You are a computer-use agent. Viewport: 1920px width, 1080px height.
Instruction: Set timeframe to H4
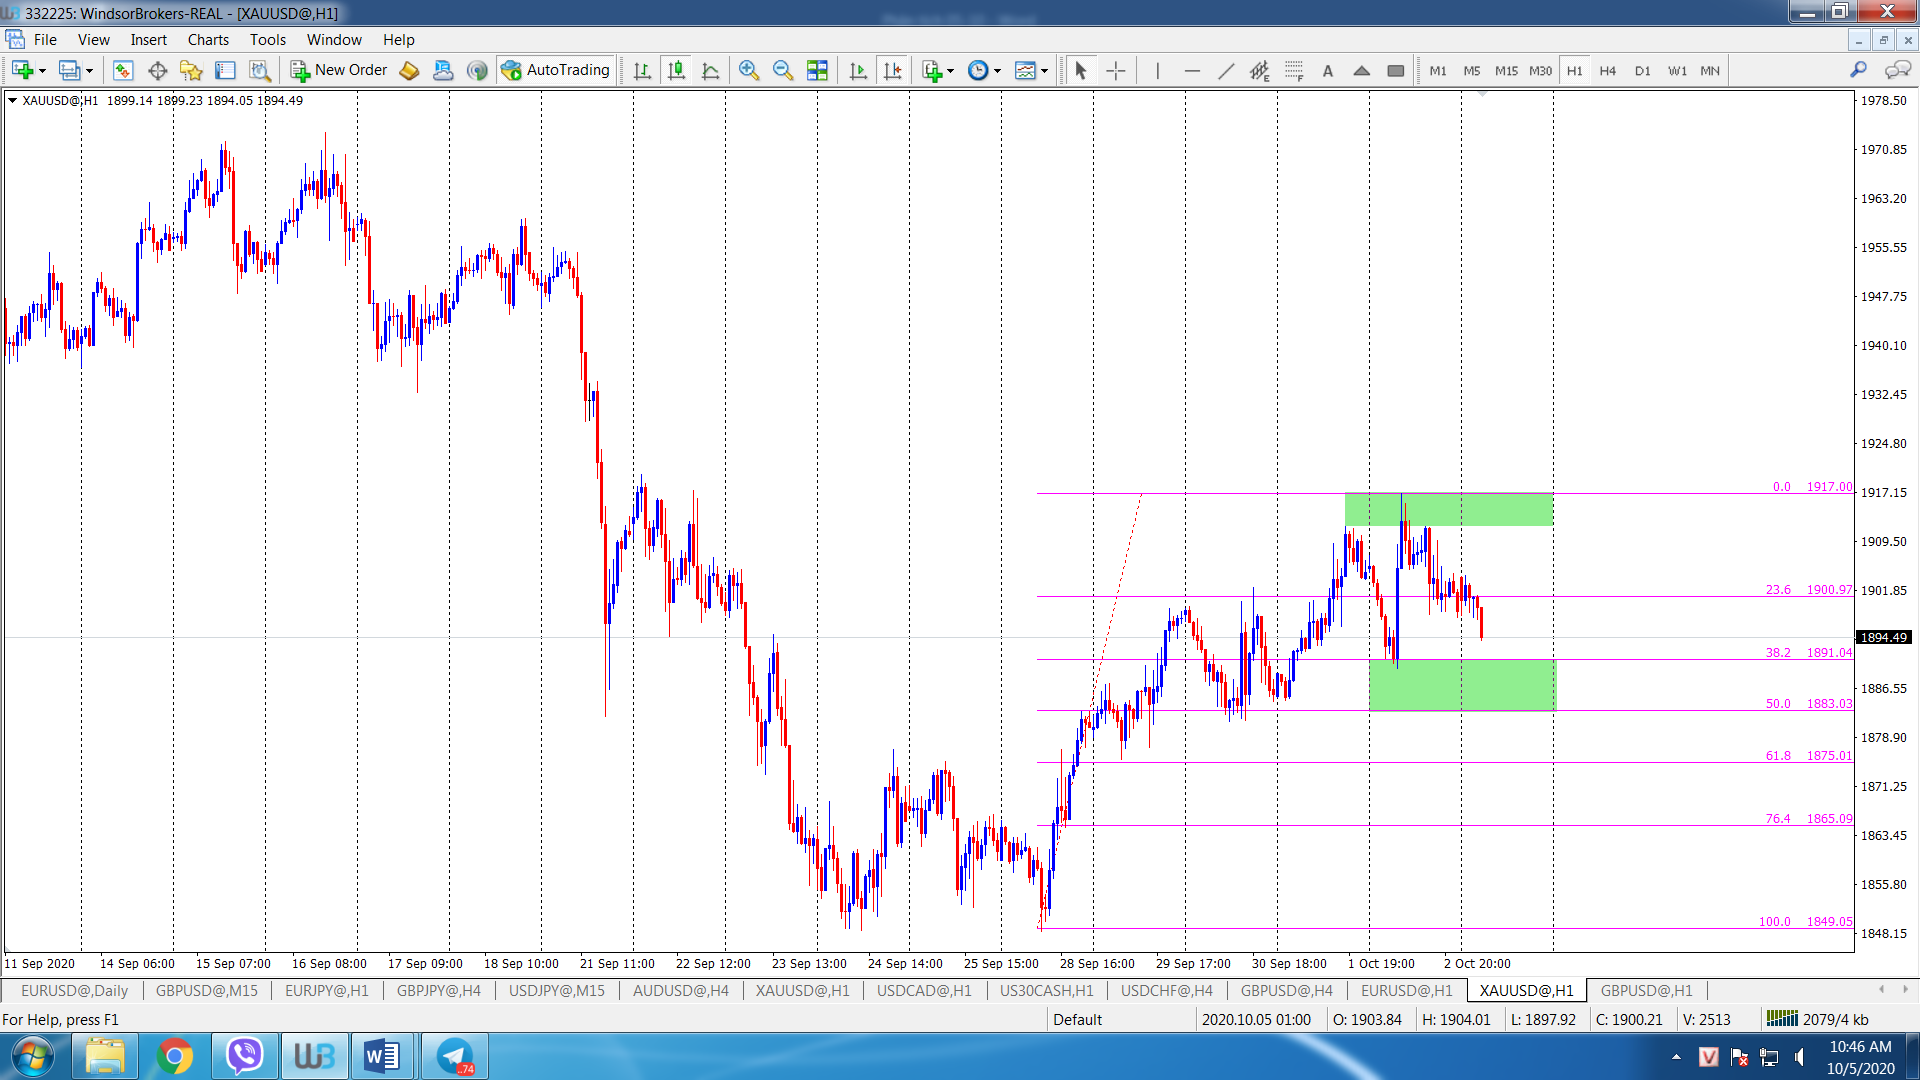pyautogui.click(x=1607, y=71)
